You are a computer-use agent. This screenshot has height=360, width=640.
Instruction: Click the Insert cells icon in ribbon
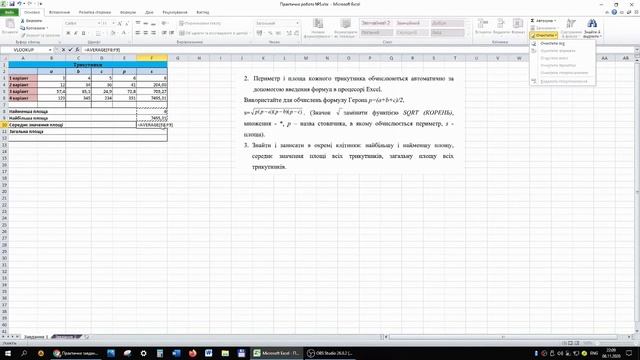tap(483, 24)
